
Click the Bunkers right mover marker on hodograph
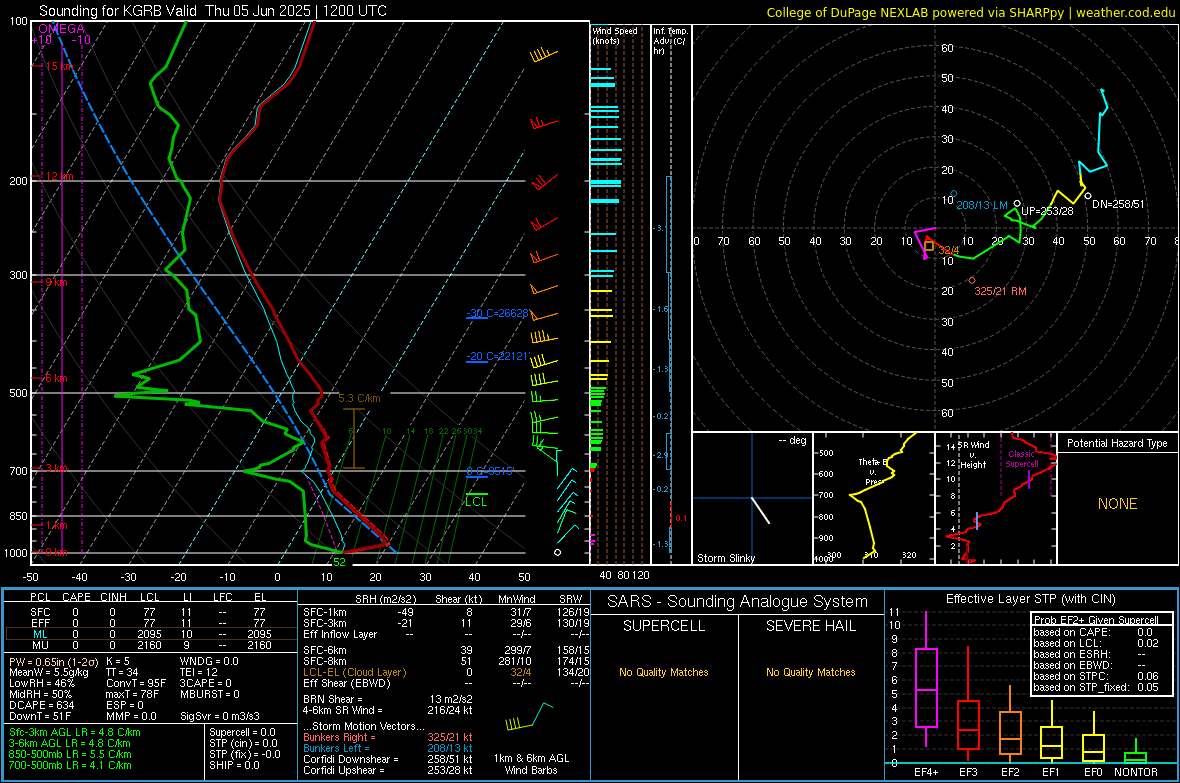pyautogui.click(x=972, y=280)
